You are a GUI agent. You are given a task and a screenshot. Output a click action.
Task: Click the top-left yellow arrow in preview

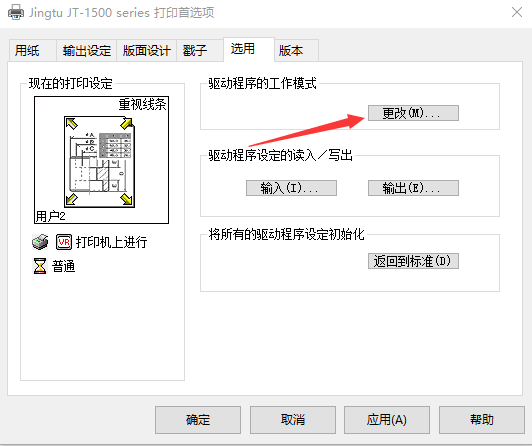pos(72,124)
